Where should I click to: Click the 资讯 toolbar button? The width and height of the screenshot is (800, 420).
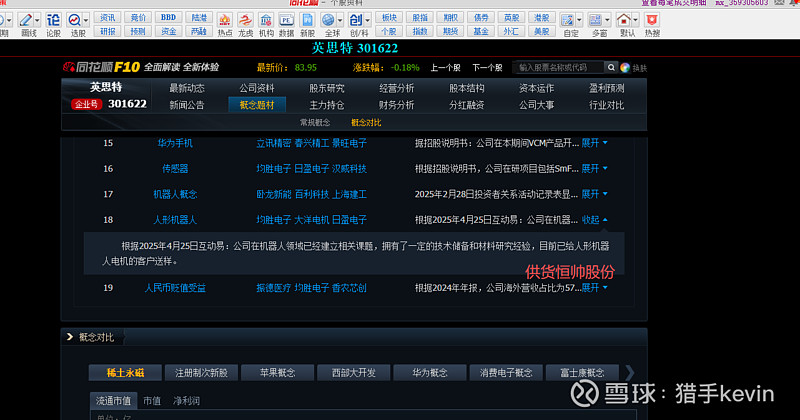pos(108,17)
